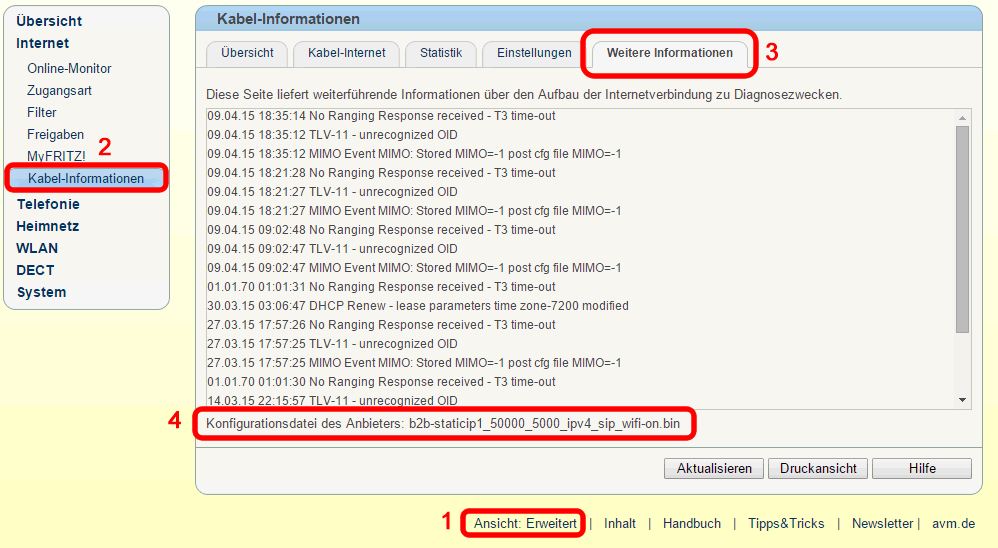Screen dimensions: 998x548
Task: Open the System sidebar menu
Action: pos(41,292)
